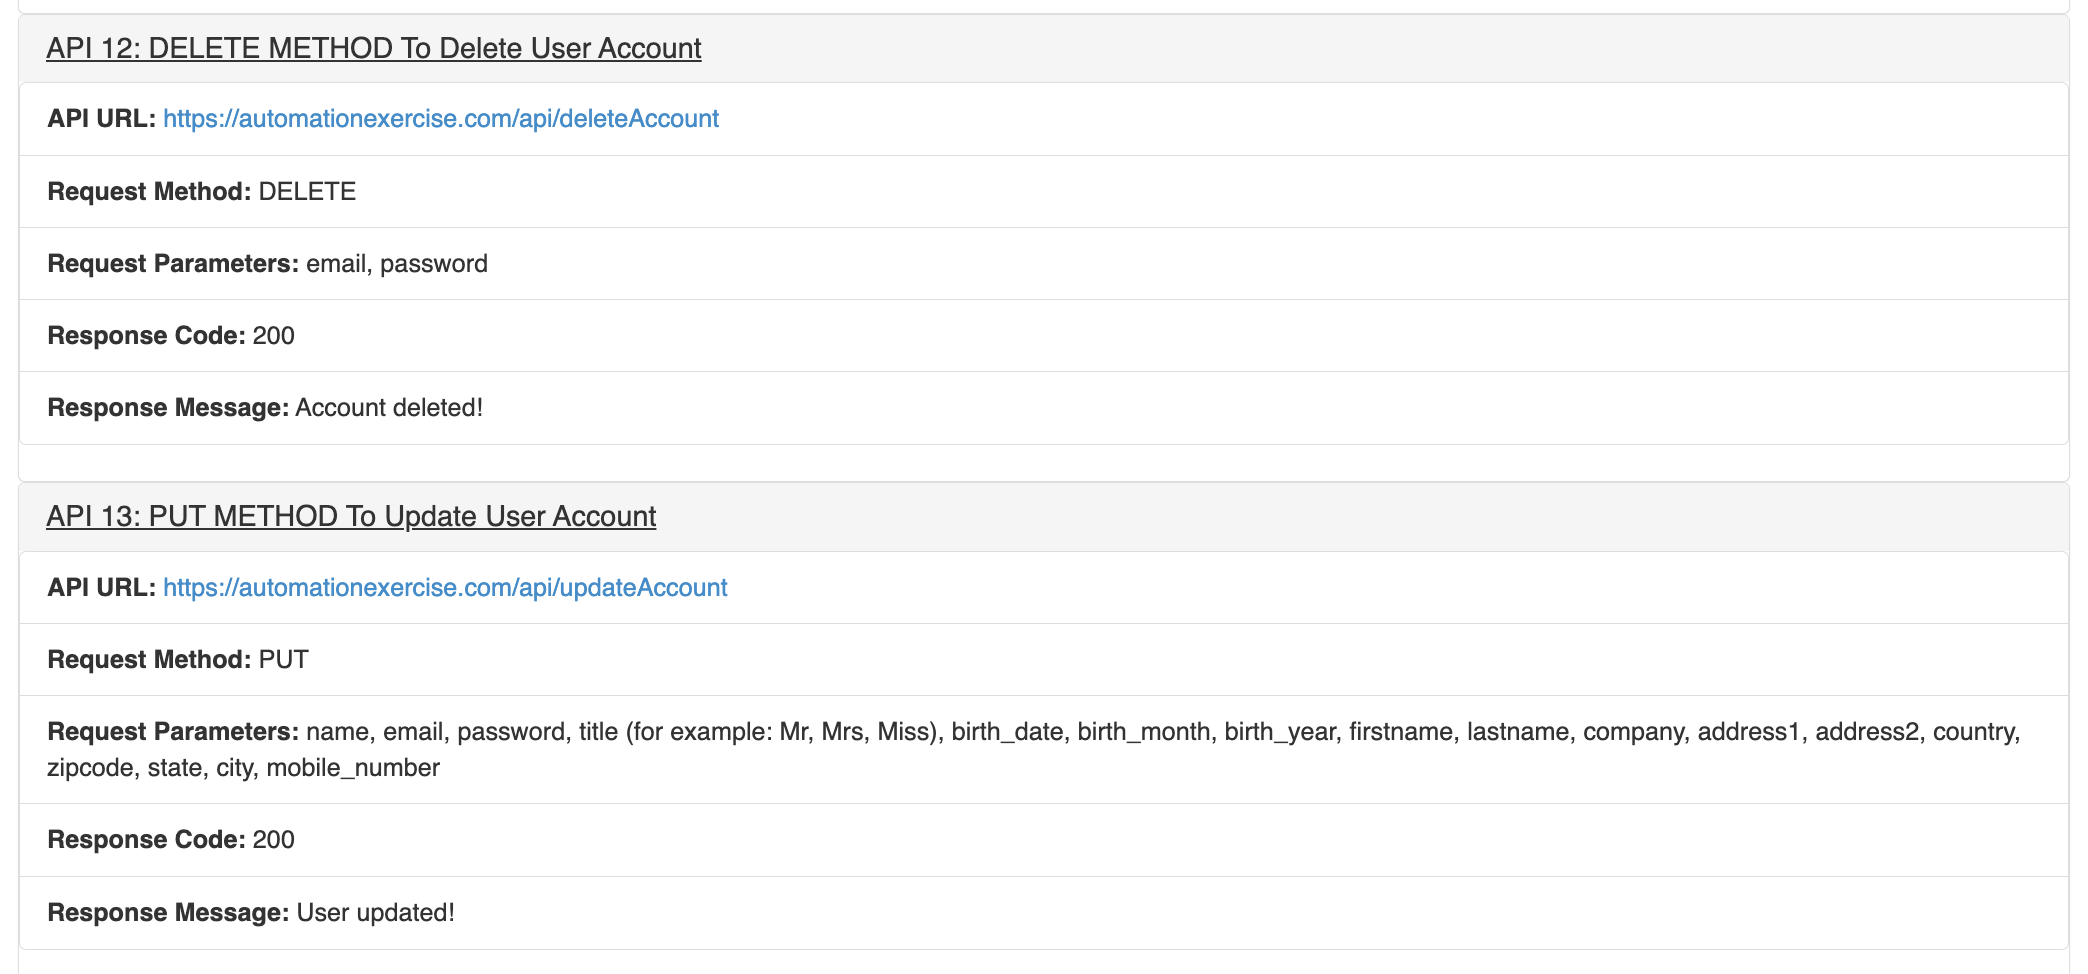Click the 'Request Method: DELETE' row
The width and height of the screenshot is (2088, 974).
1043,191
